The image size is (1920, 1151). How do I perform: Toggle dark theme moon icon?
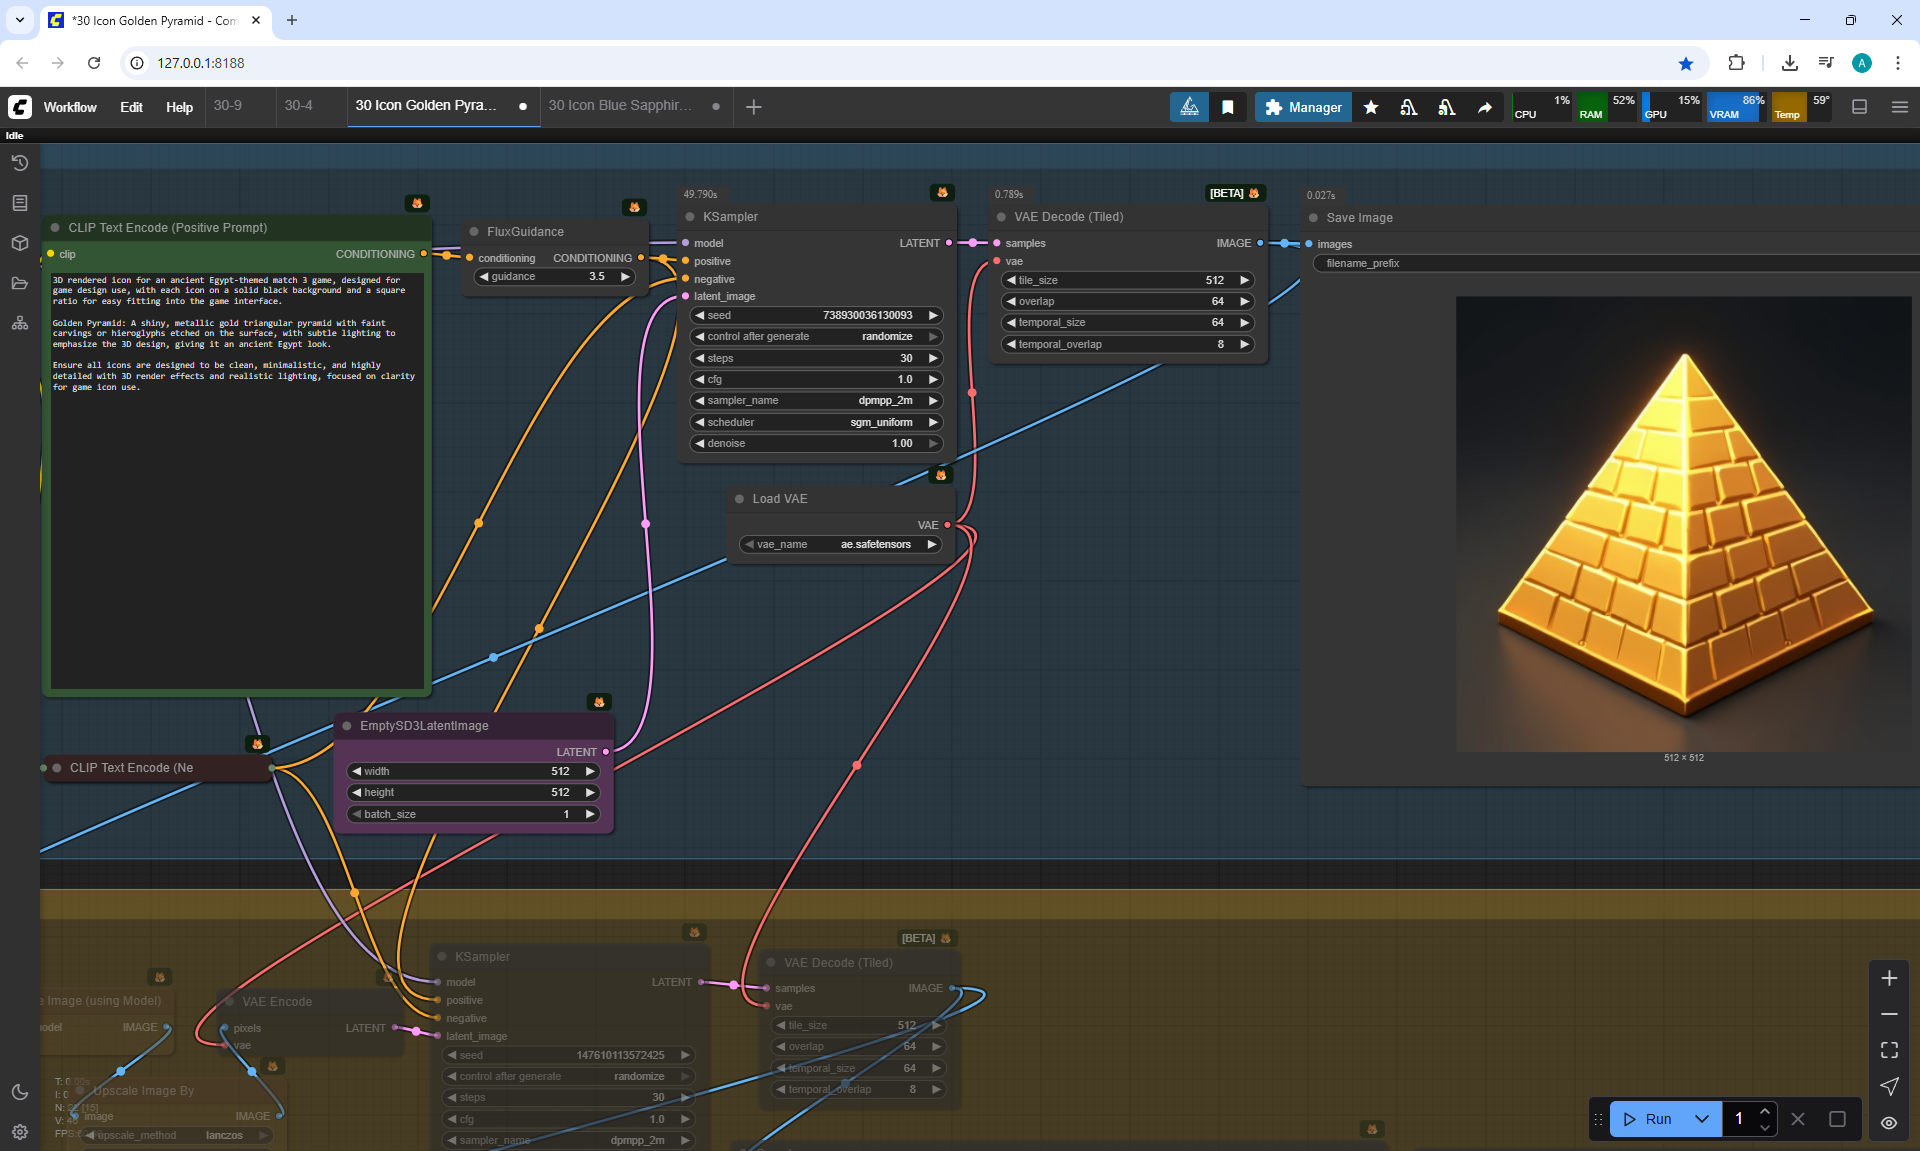[x=19, y=1092]
